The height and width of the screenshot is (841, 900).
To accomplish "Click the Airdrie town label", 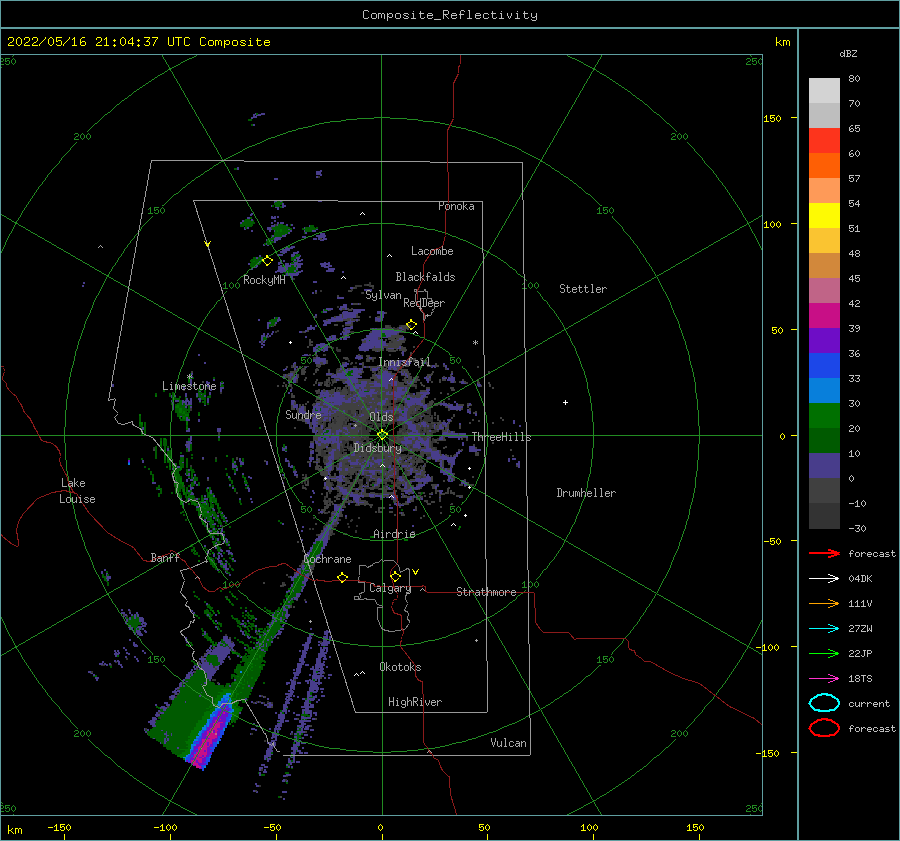I will pos(394,534).
